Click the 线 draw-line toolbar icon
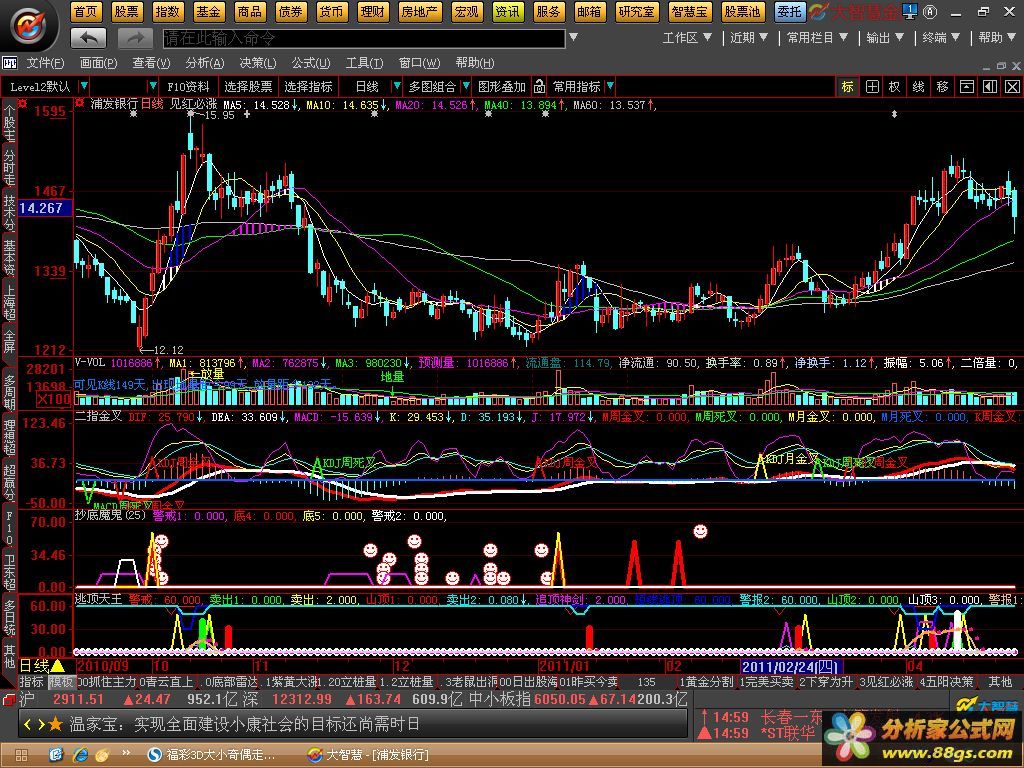Image resolution: width=1024 pixels, height=768 pixels. click(918, 86)
